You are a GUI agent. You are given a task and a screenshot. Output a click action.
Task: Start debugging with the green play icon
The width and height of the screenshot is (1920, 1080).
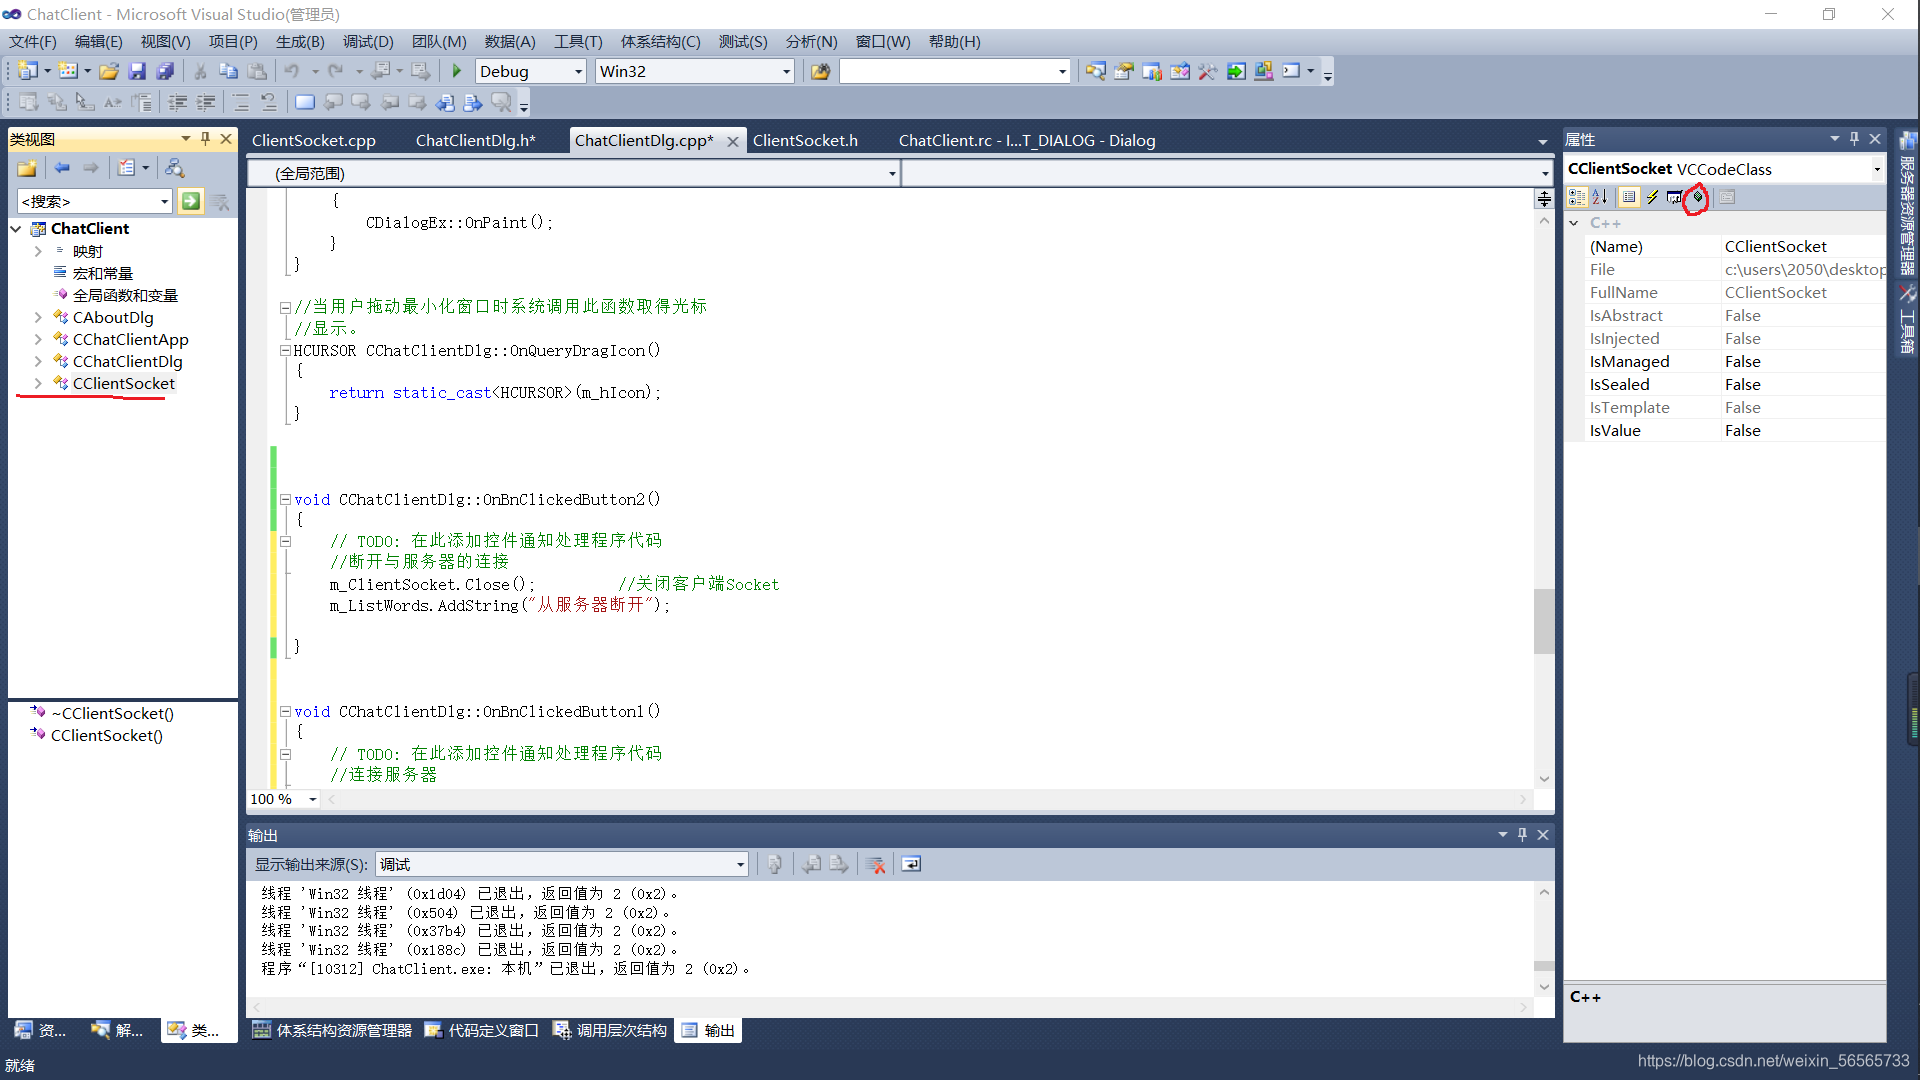coord(457,71)
